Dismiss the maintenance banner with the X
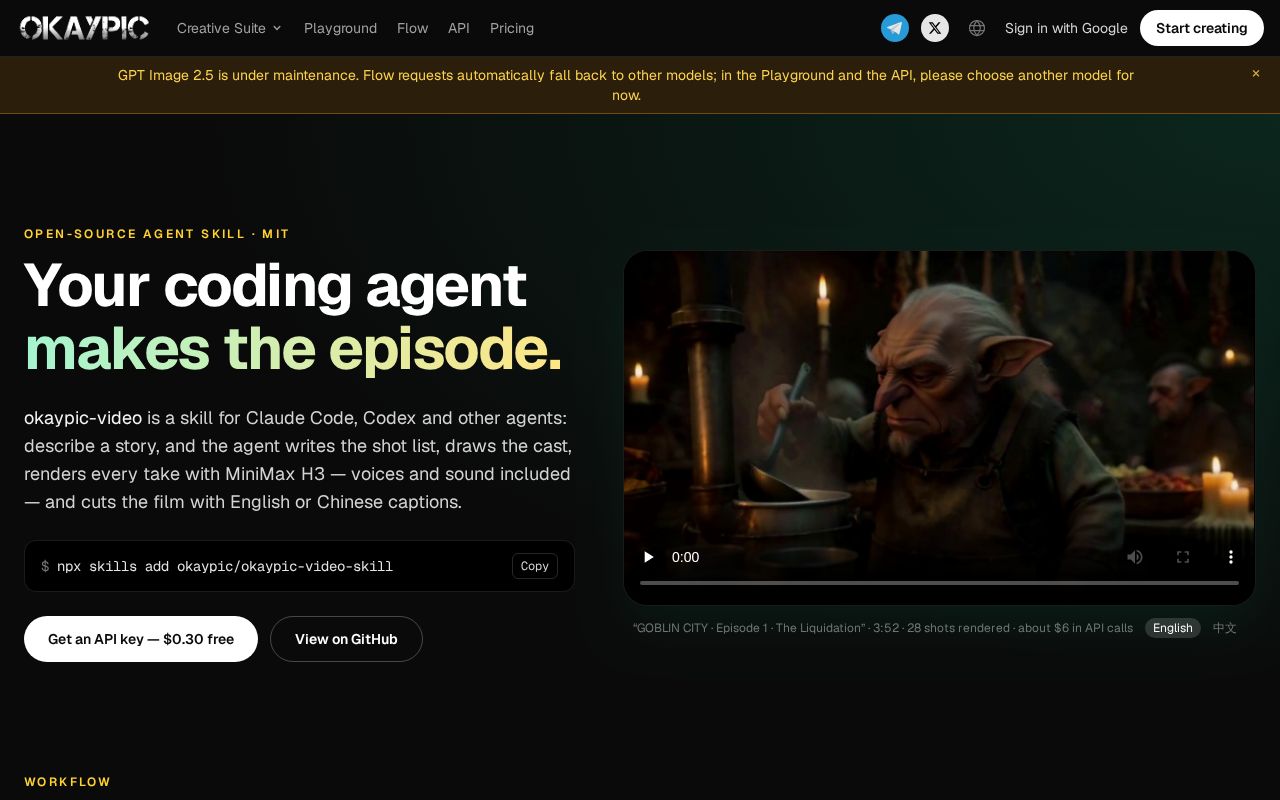The height and width of the screenshot is (800, 1280). (1256, 74)
